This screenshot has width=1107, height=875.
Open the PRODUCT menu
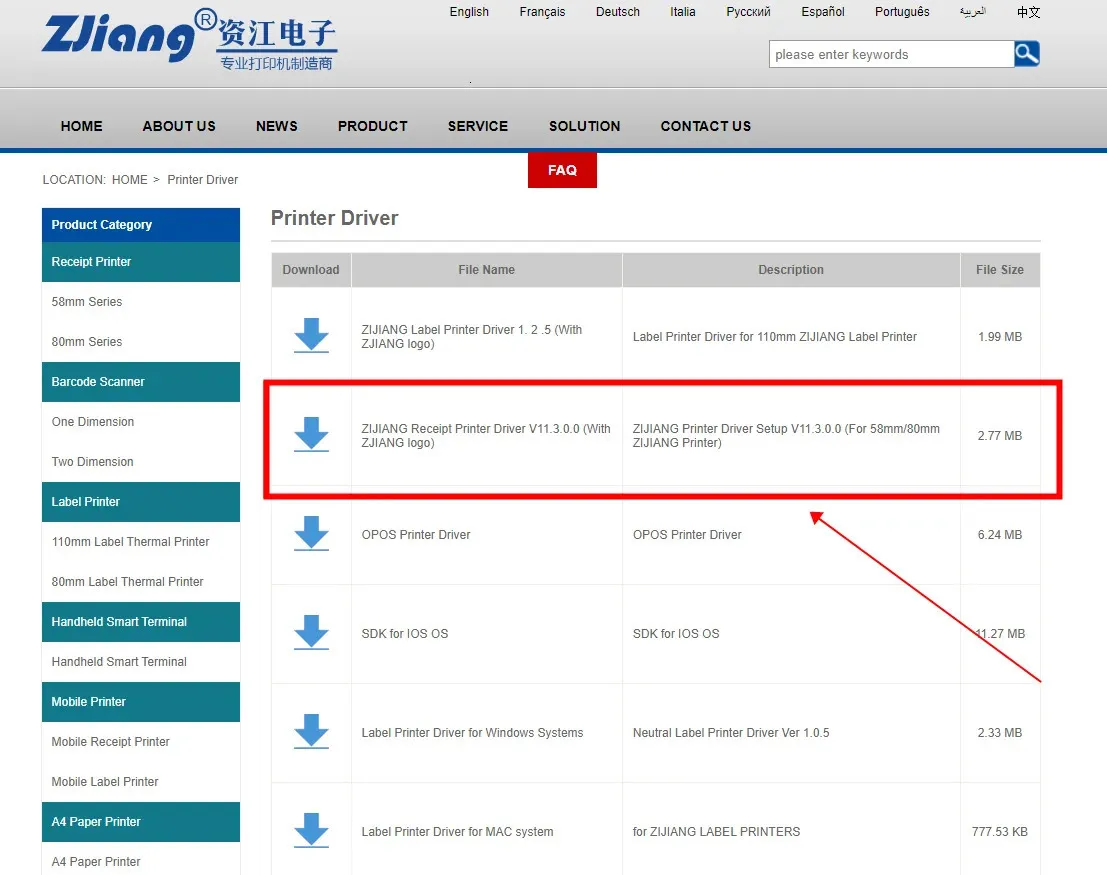point(372,126)
